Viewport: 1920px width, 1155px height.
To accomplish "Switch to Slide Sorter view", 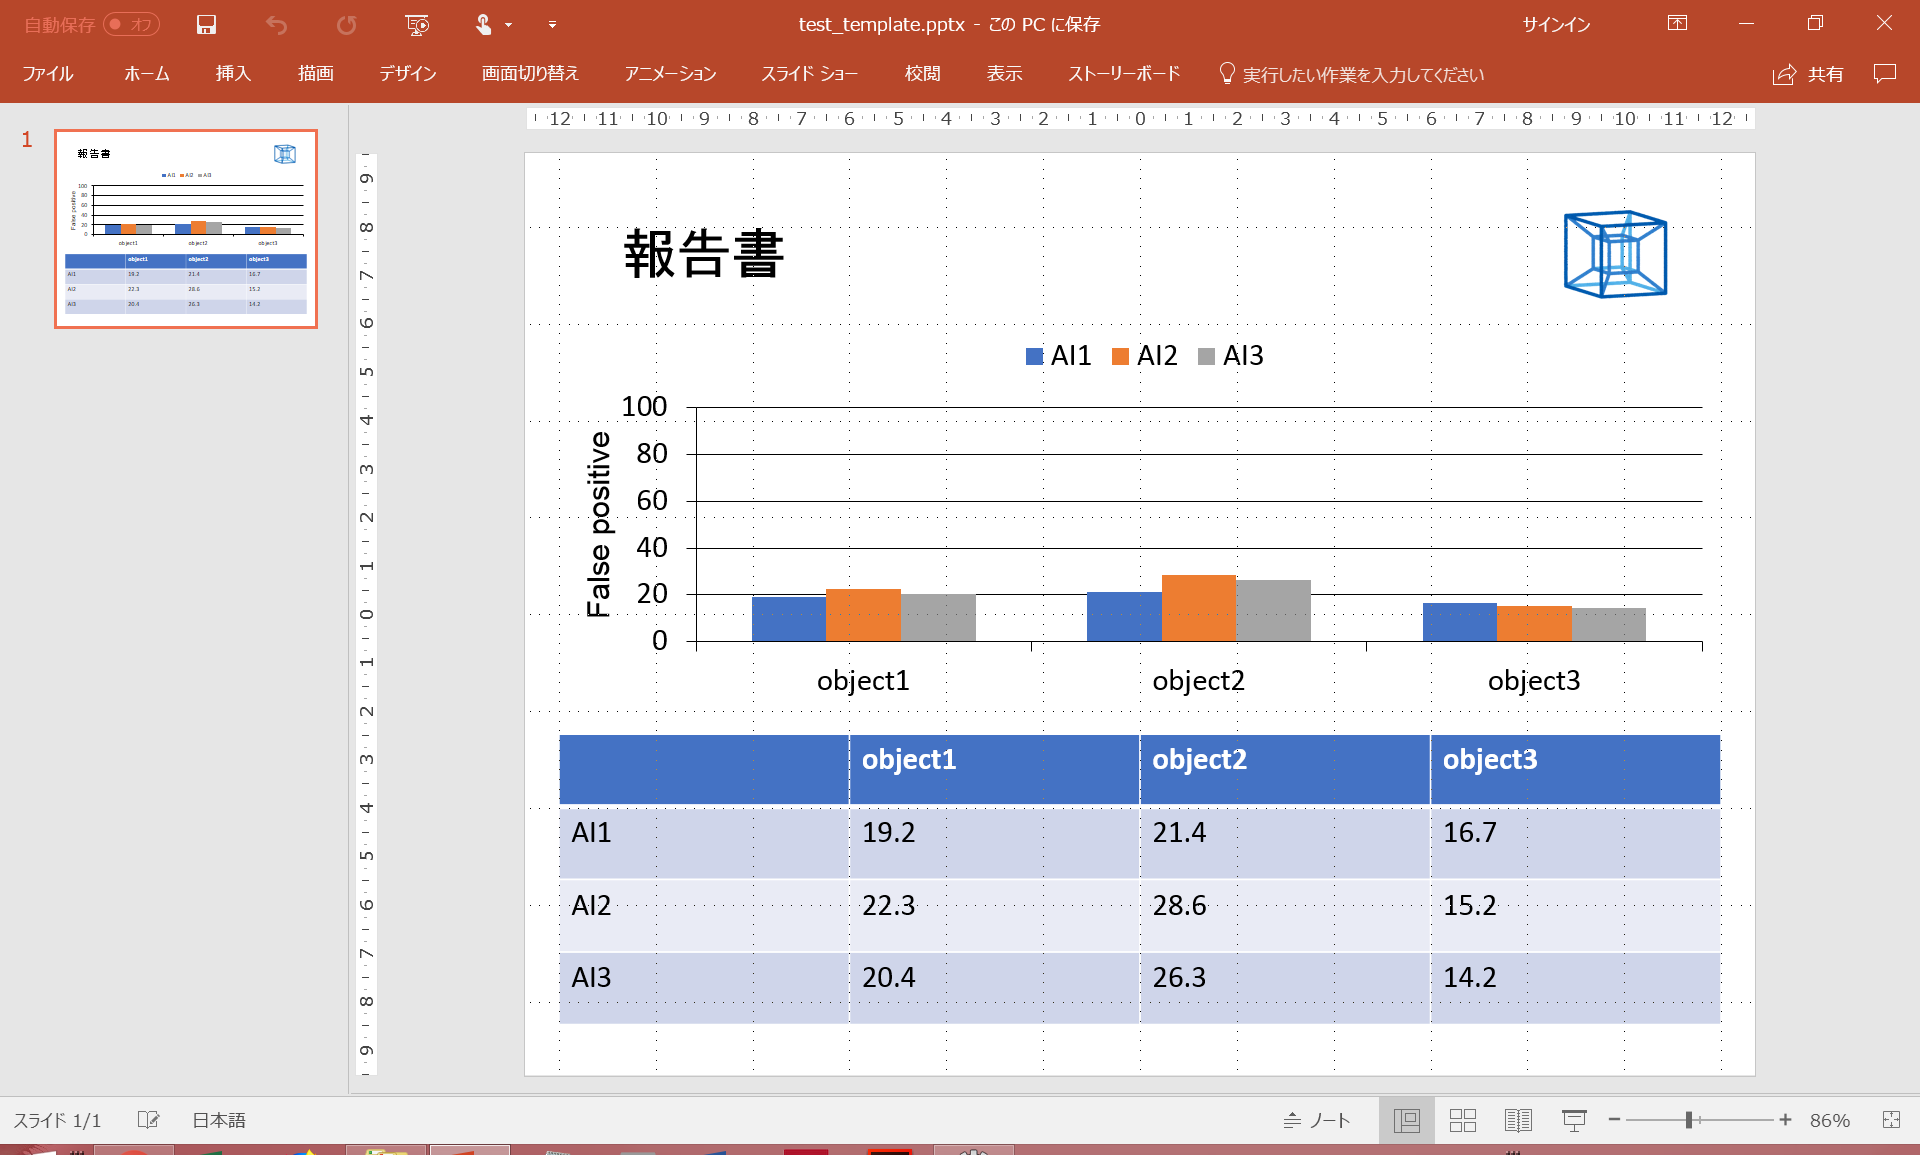I will pyautogui.click(x=1463, y=1120).
